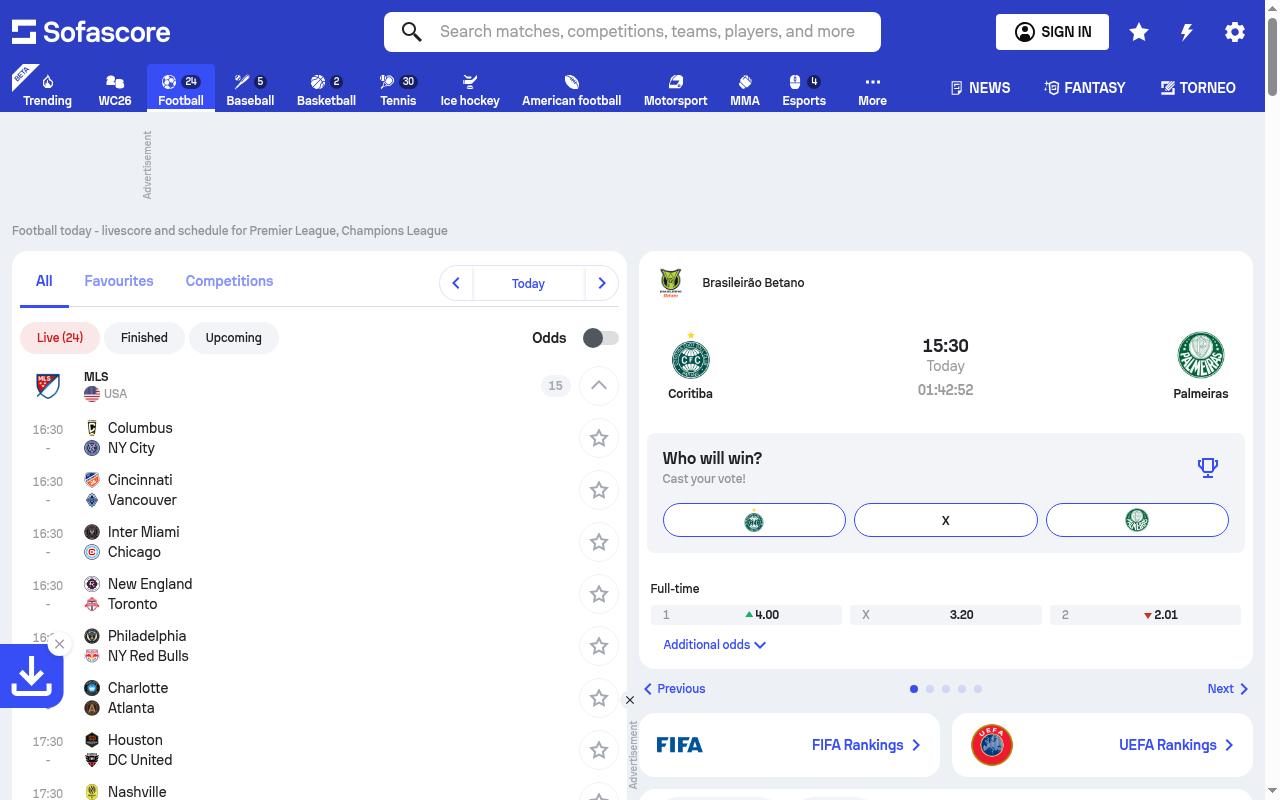Select draw odds 3.20
This screenshot has height=800, width=1280.
(x=945, y=615)
